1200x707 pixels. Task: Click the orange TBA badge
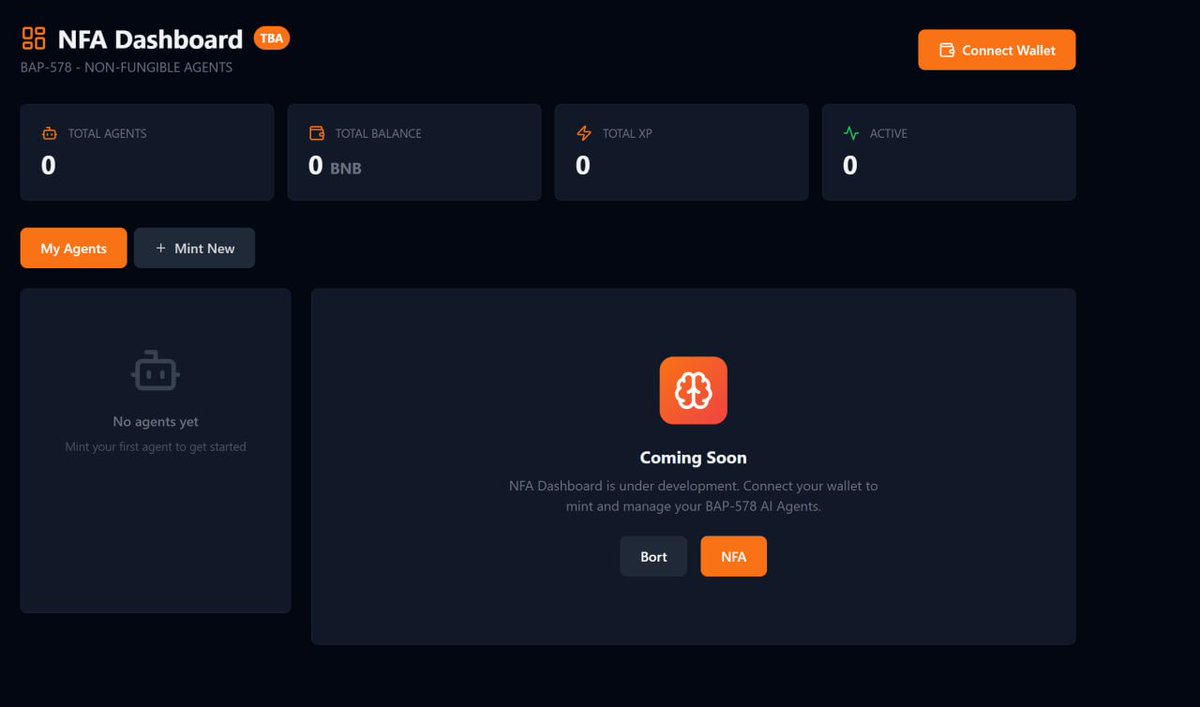271,38
